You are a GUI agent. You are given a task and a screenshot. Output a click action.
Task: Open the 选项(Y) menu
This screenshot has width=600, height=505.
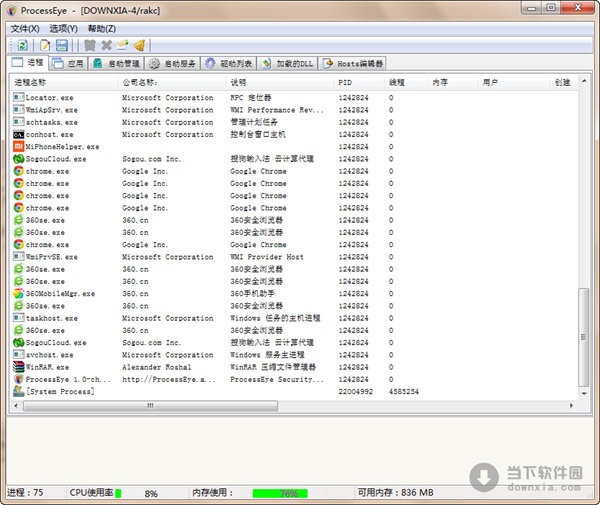point(64,29)
